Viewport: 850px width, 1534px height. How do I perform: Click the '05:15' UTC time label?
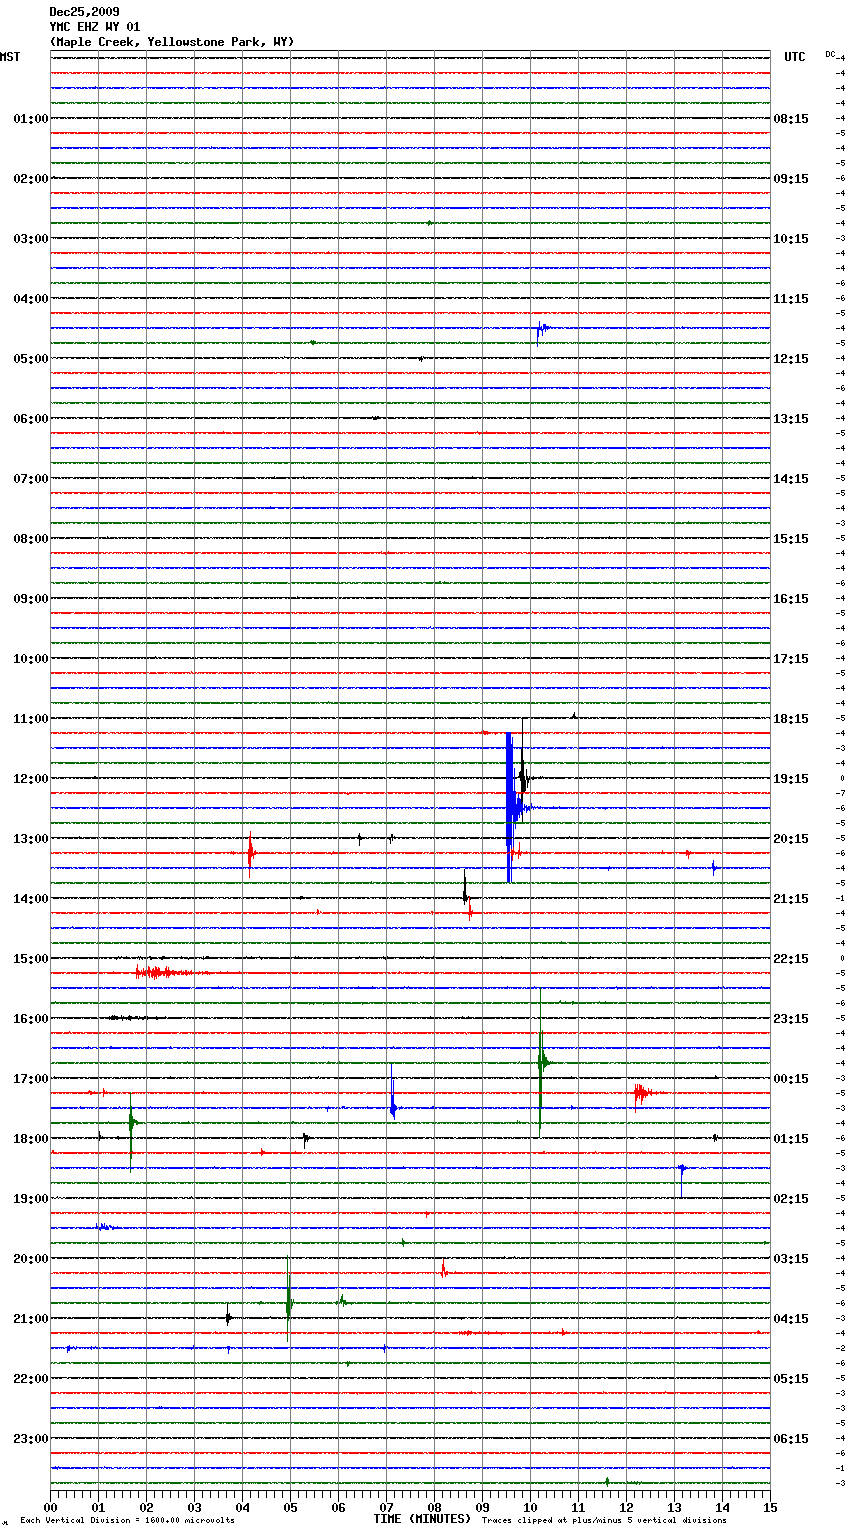[791, 1379]
